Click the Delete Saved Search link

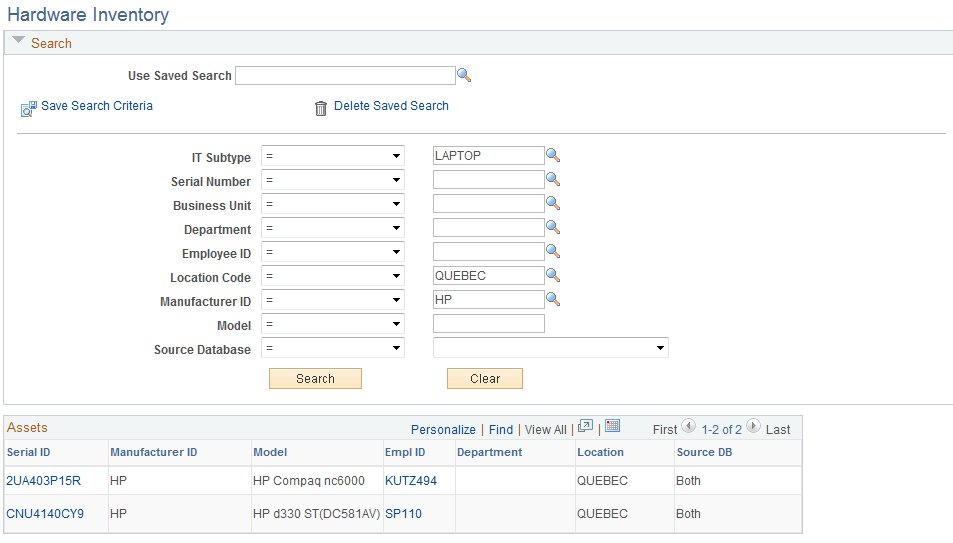point(391,106)
